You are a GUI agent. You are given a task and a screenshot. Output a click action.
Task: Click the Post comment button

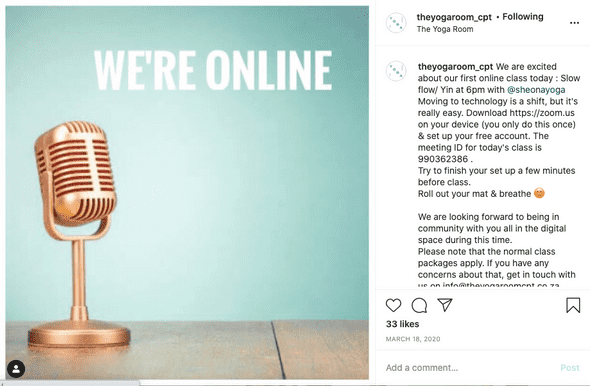(x=570, y=368)
